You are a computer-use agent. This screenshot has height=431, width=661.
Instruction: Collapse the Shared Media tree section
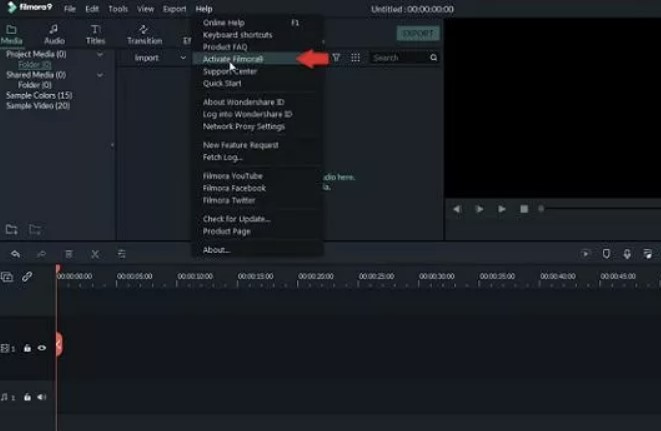100,75
